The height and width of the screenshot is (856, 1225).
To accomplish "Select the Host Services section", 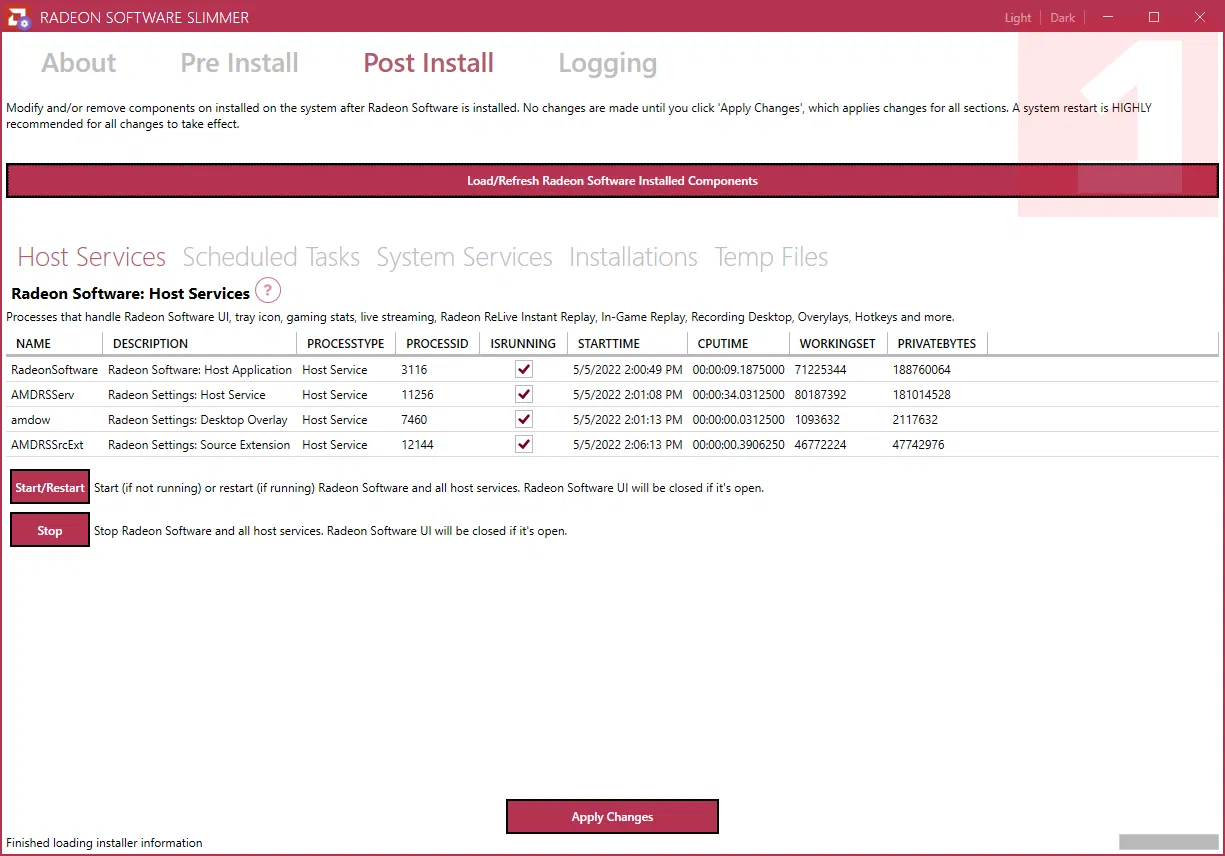I will [x=92, y=257].
